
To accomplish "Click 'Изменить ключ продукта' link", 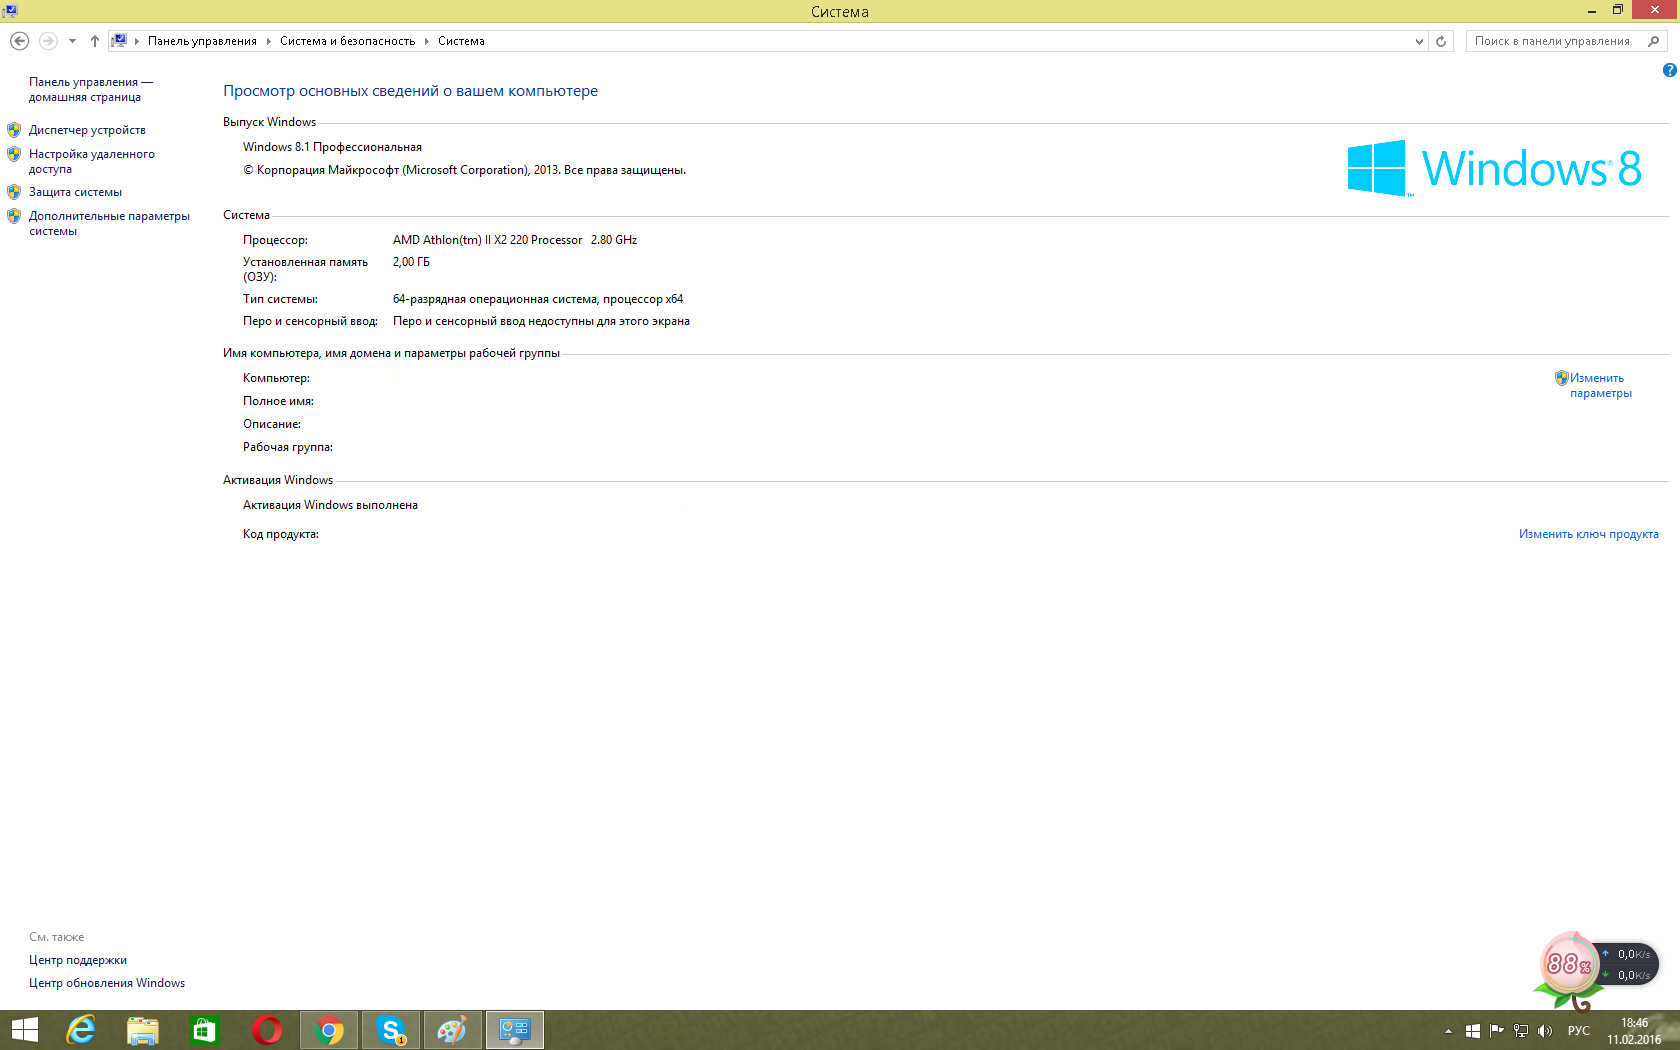I will point(1589,534).
